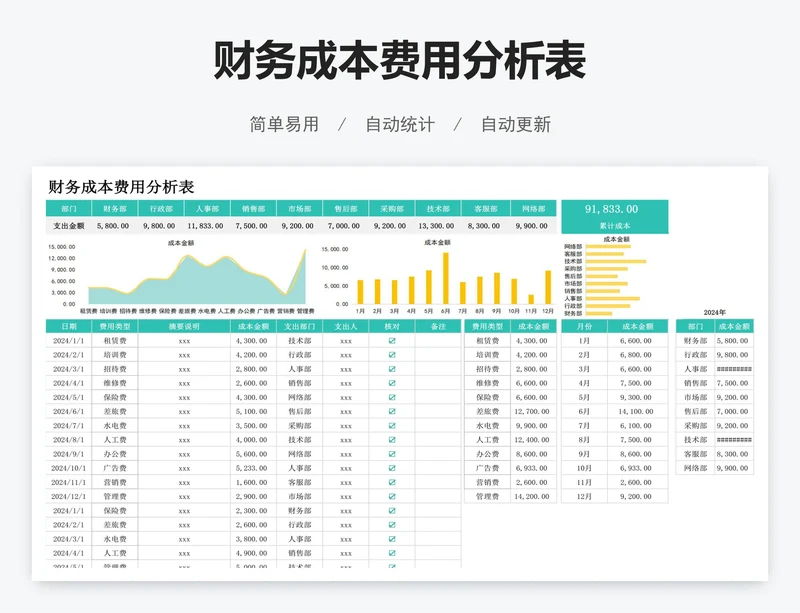Select the 2024/12/1 date cell
The width and height of the screenshot is (800, 613).
click(x=69, y=496)
